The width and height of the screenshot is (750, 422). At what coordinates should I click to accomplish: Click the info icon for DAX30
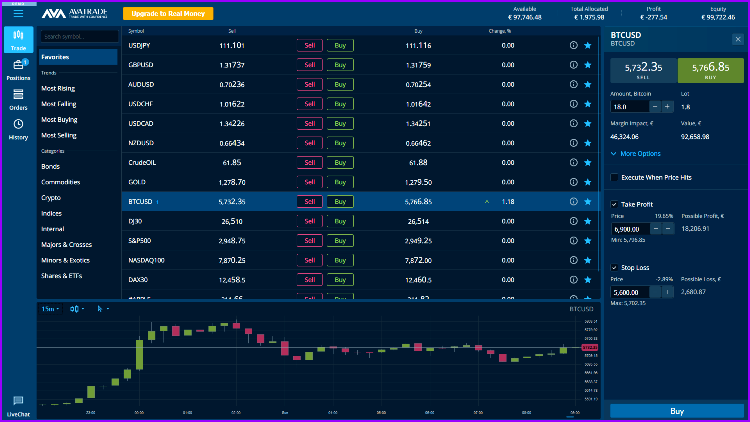tap(574, 279)
